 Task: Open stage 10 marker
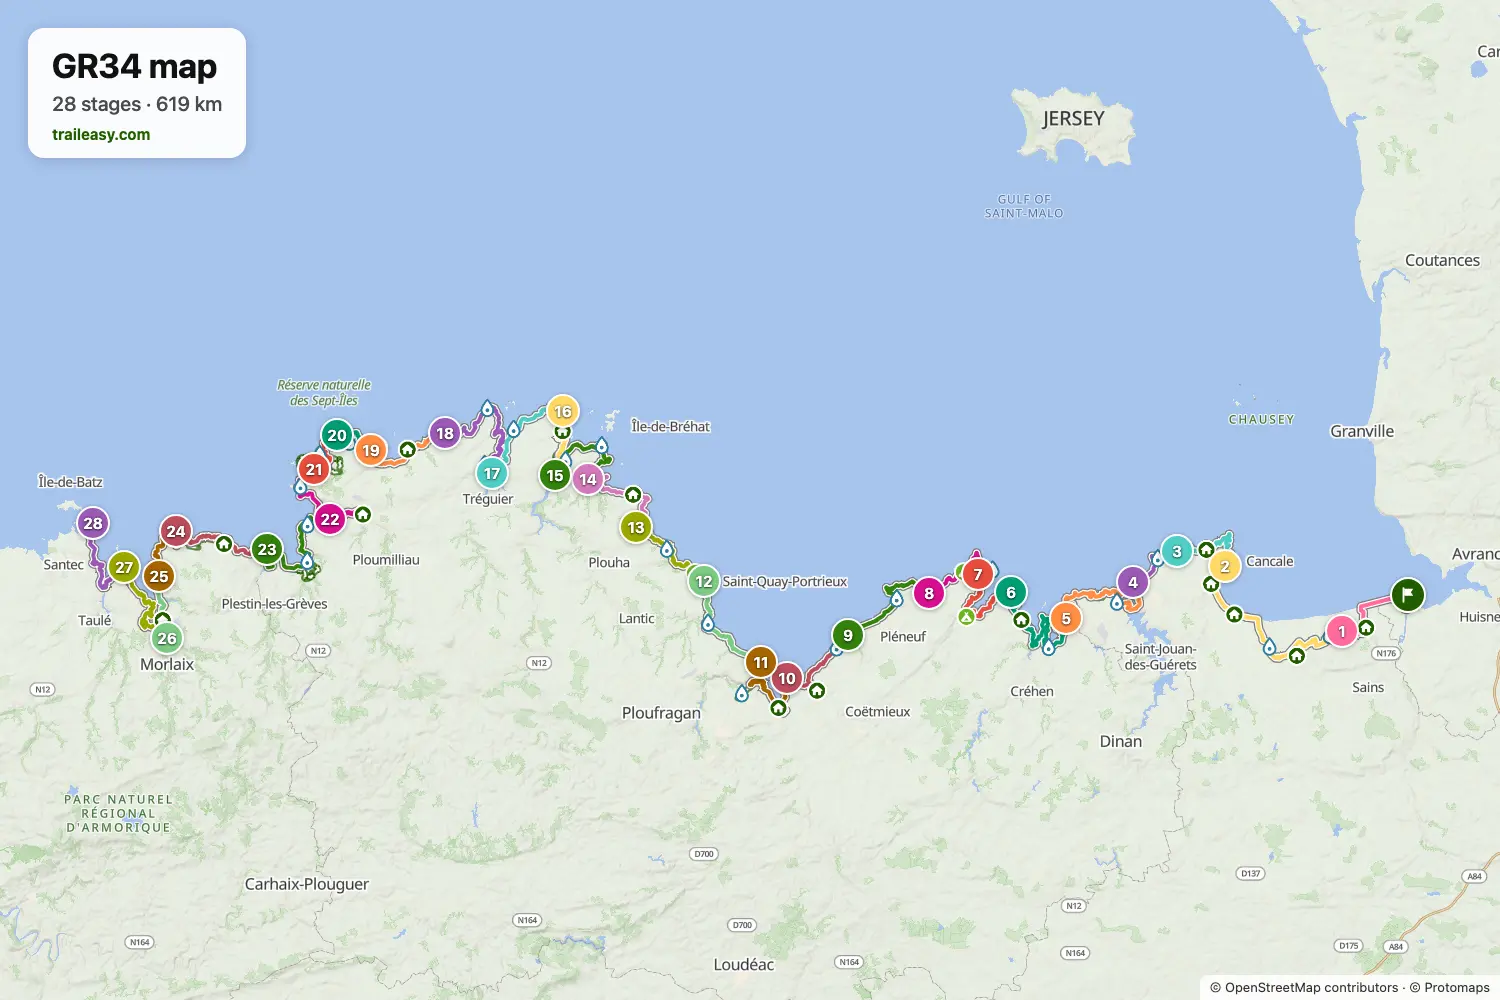coord(787,678)
